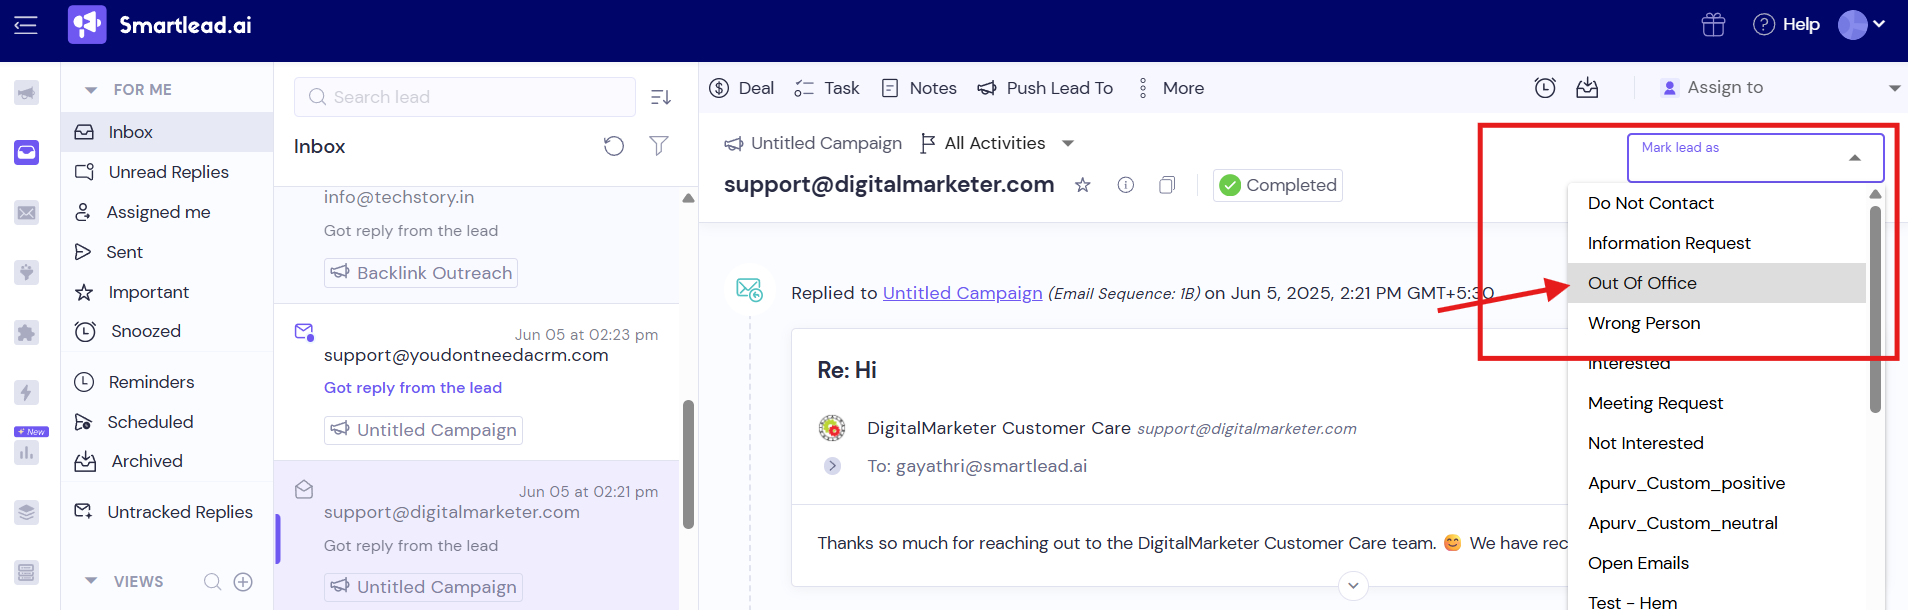Select Open Emails option
Image resolution: width=1908 pixels, height=610 pixels.
[1717, 563]
